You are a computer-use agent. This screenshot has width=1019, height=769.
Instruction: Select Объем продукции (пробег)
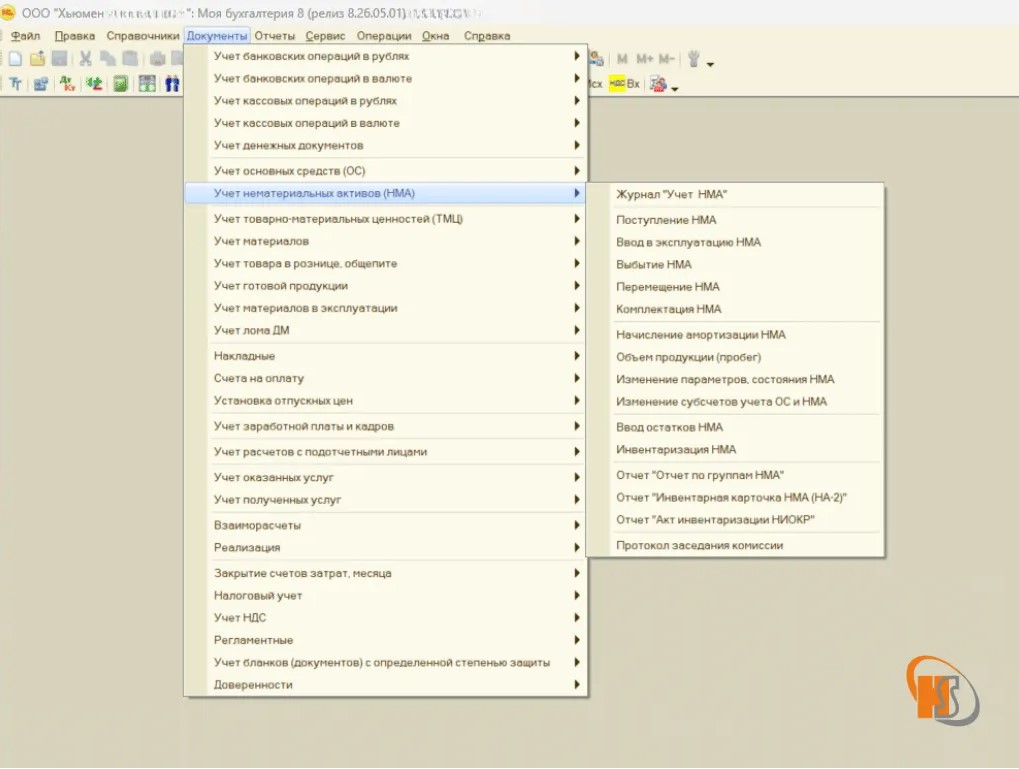pyautogui.click(x=735, y=357)
